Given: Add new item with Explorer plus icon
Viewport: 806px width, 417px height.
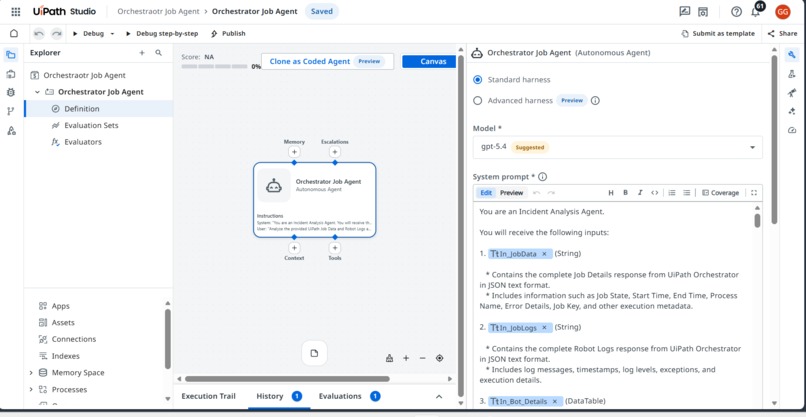Looking at the screenshot, I should (142, 52).
